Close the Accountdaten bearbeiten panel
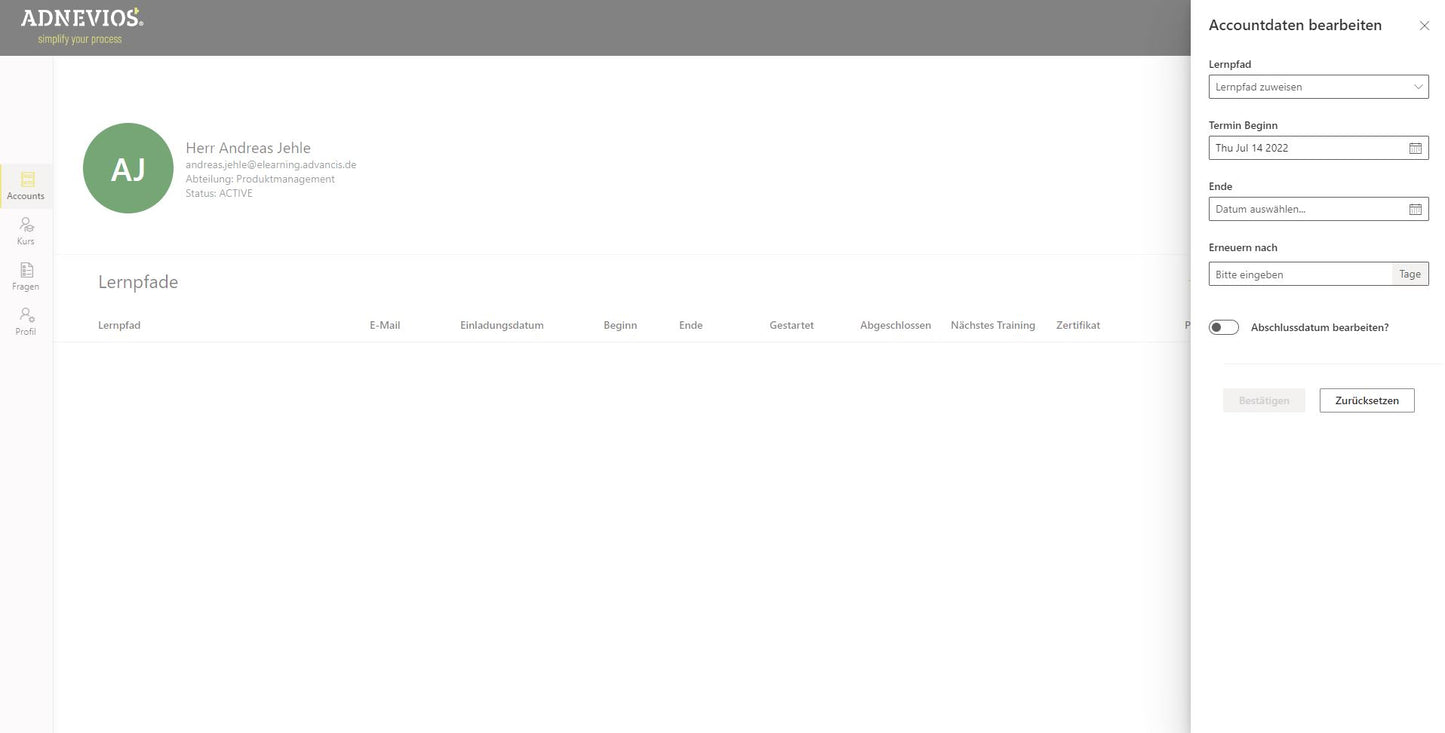This screenshot has height=733, width=1445. [1424, 26]
